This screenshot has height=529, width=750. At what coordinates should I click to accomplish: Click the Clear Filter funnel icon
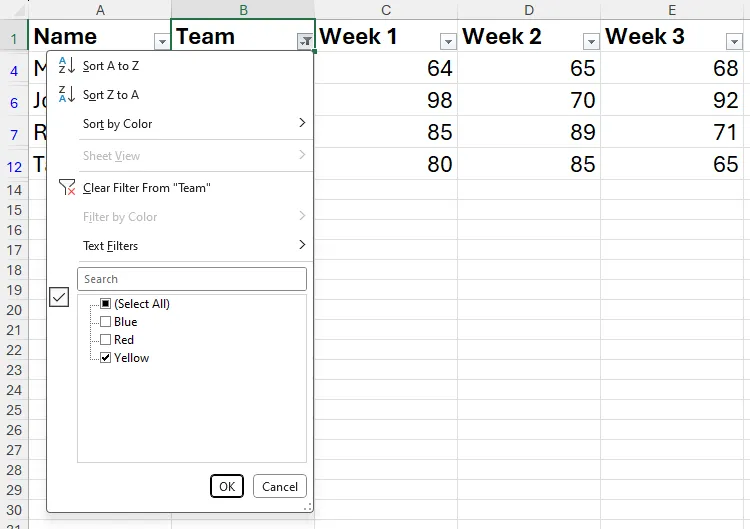[x=67, y=188]
